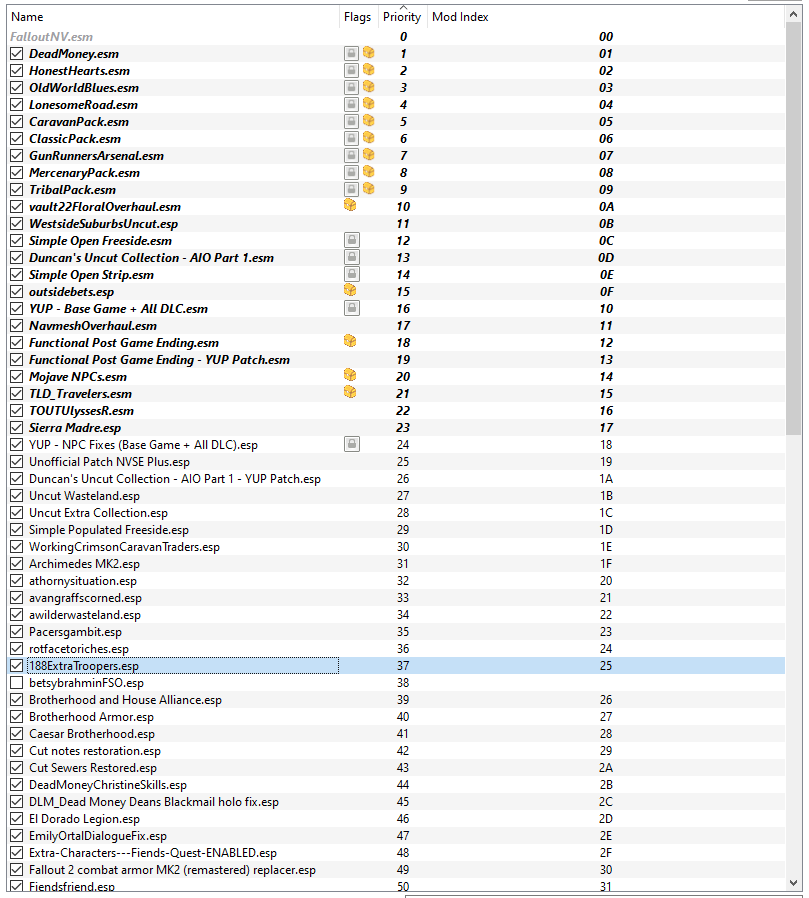
Task: Select the Brotherhood and House Alliance.esp name
Action: pos(125,700)
